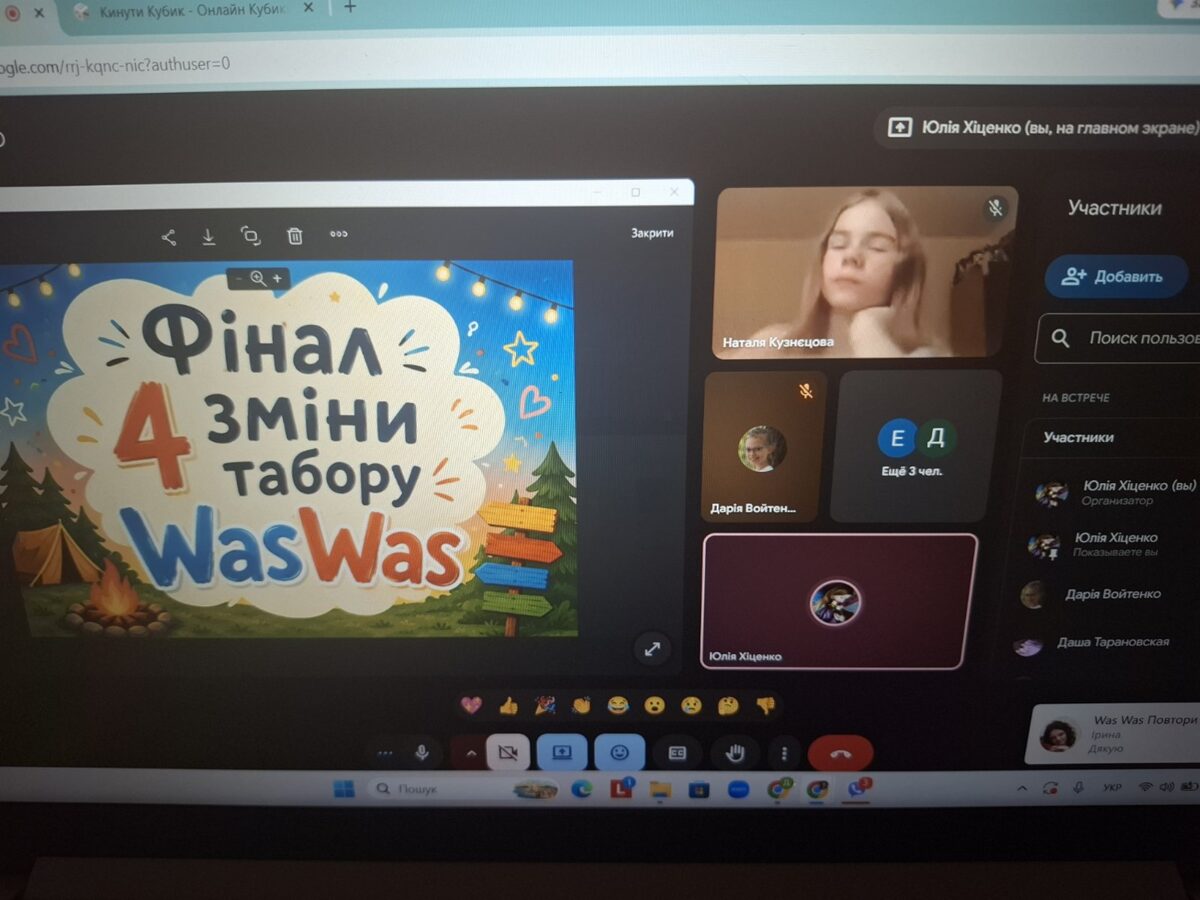This screenshot has width=1200, height=900.
Task: Select the Юлія Хіценко self tile
Action: pos(839,601)
